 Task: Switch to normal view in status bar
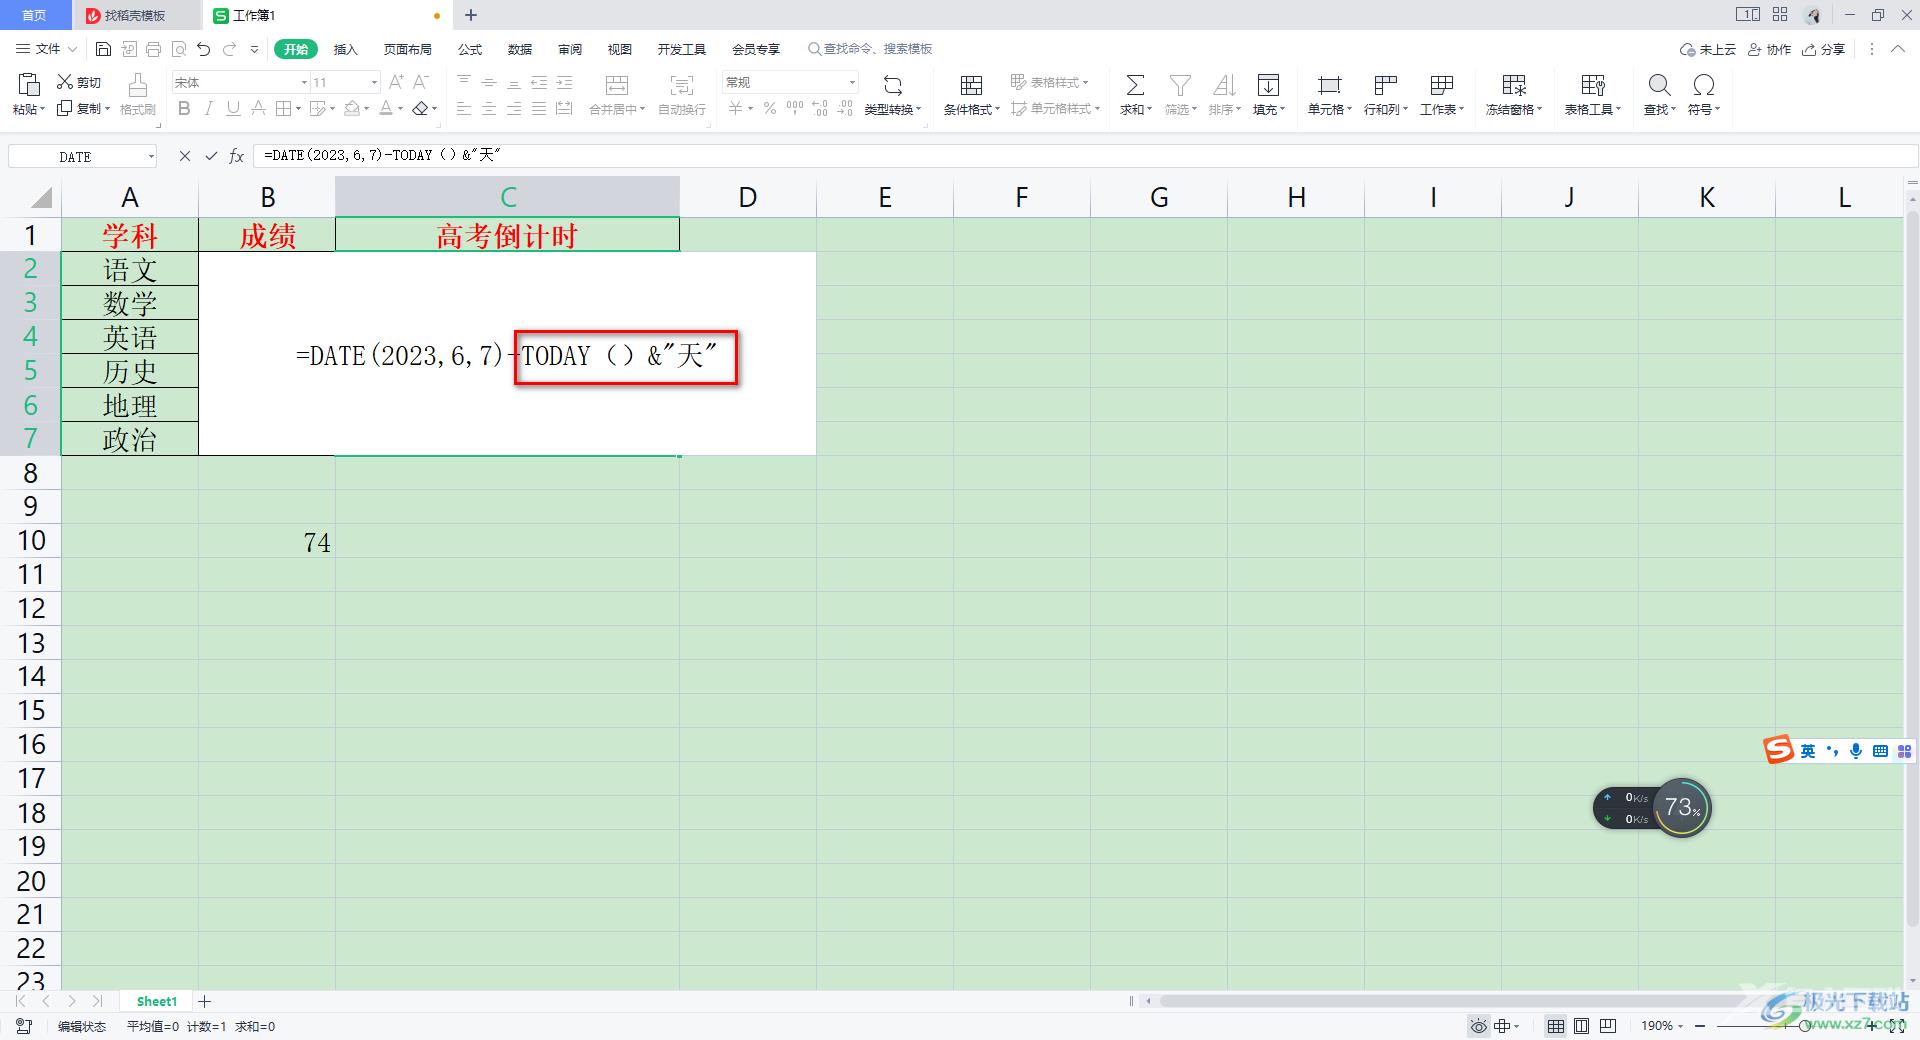pyautogui.click(x=1556, y=1026)
